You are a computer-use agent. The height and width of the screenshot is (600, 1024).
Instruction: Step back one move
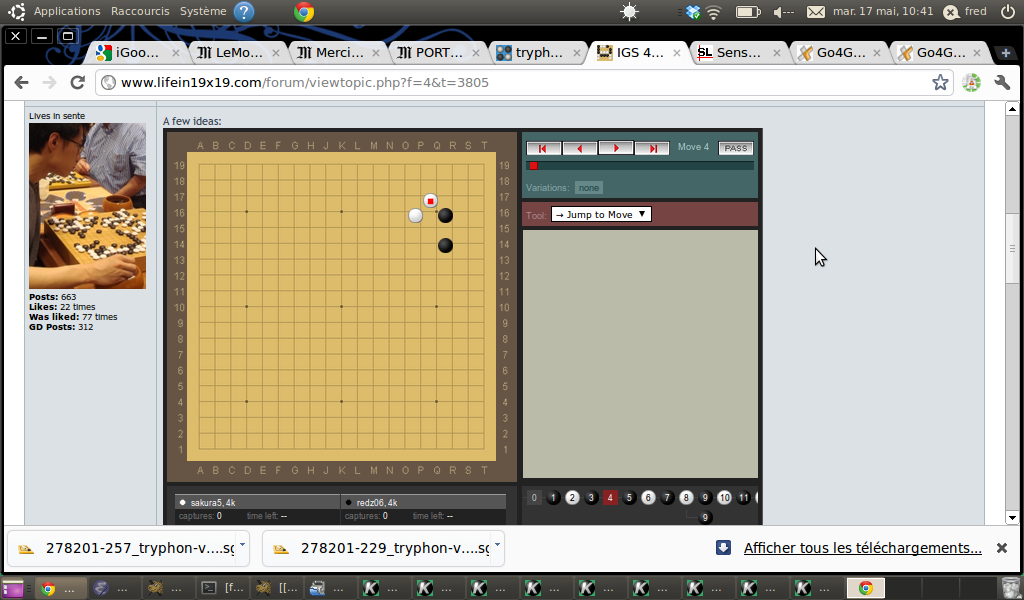[579, 148]
